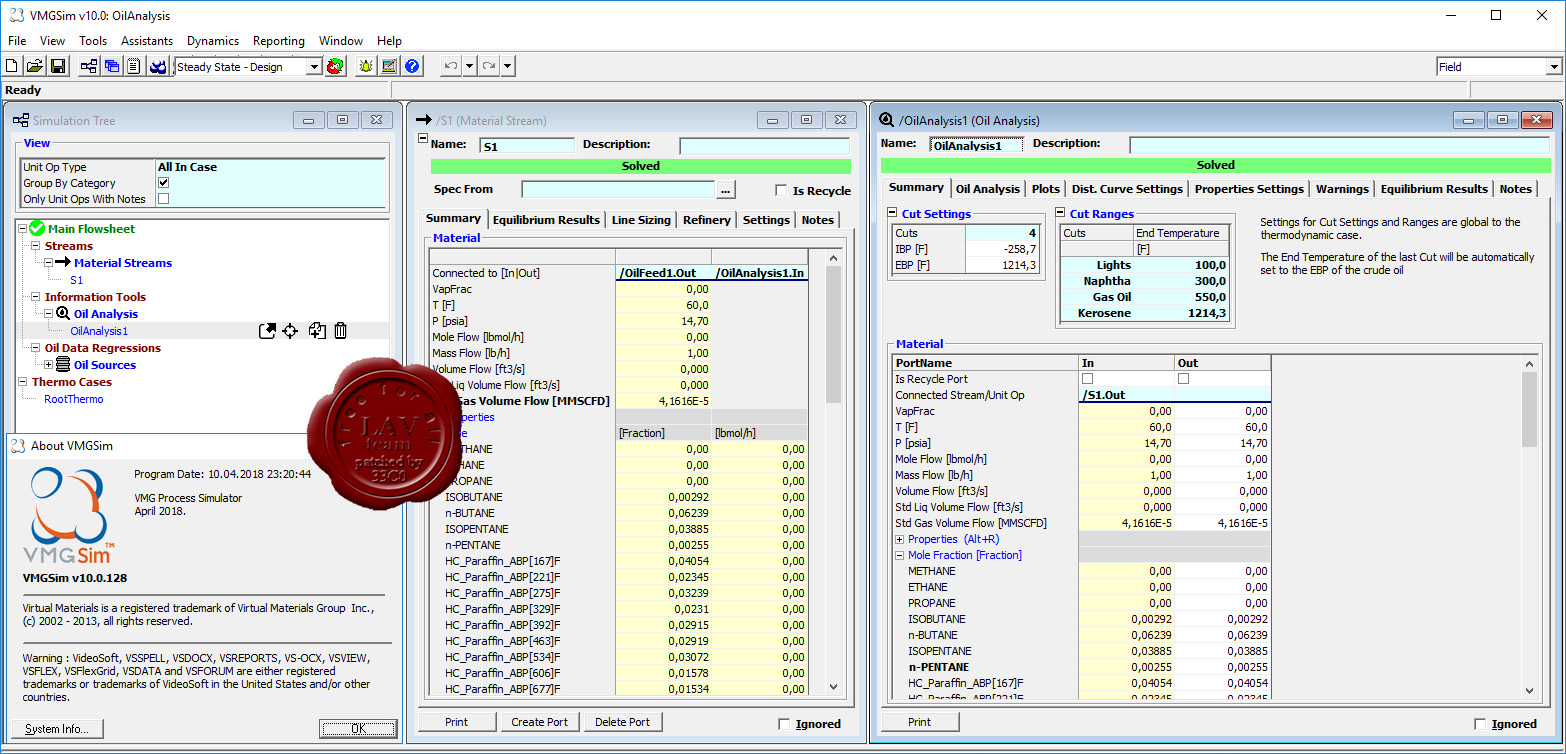This screenshot has height=754, width=1566.
Task: Click the cascading windows toolbar icon
Action: click(x=111, y=66)
